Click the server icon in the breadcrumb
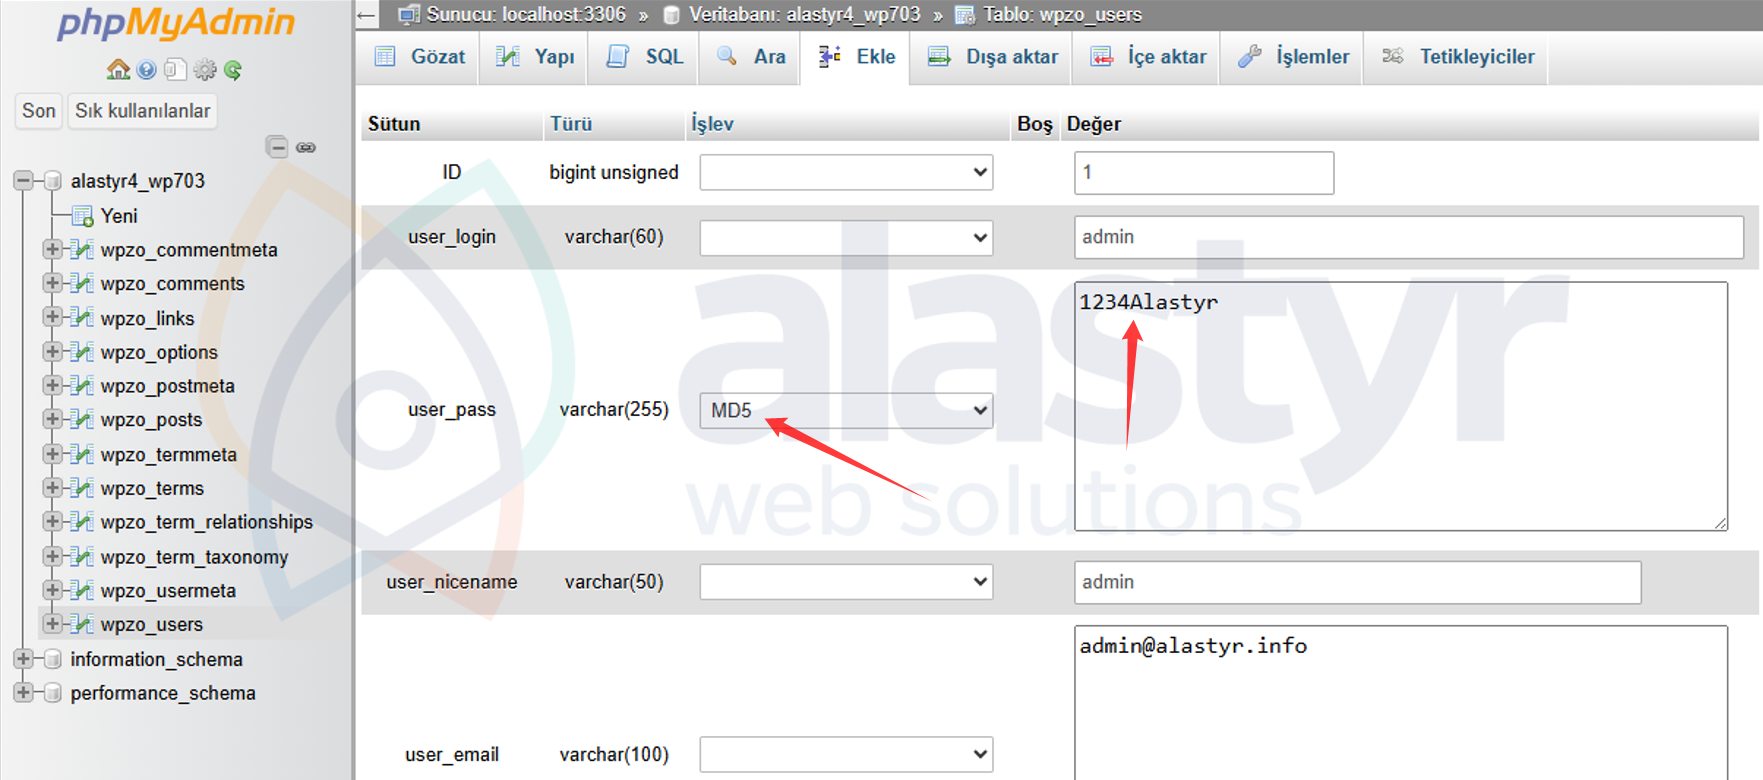The image size is (1763, 780). point(409,14)
